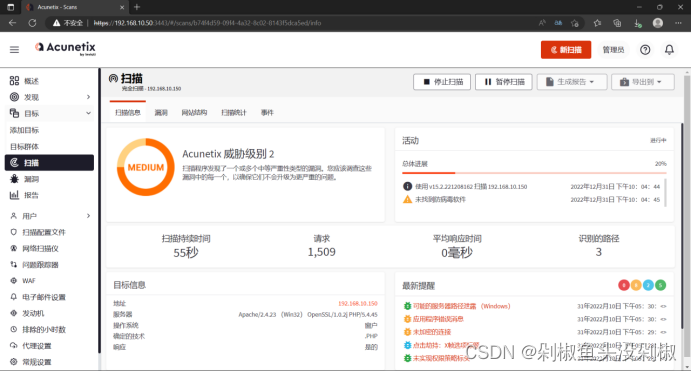
Task: Open the 生成报告 dropdown
Action: pos(572,82)
